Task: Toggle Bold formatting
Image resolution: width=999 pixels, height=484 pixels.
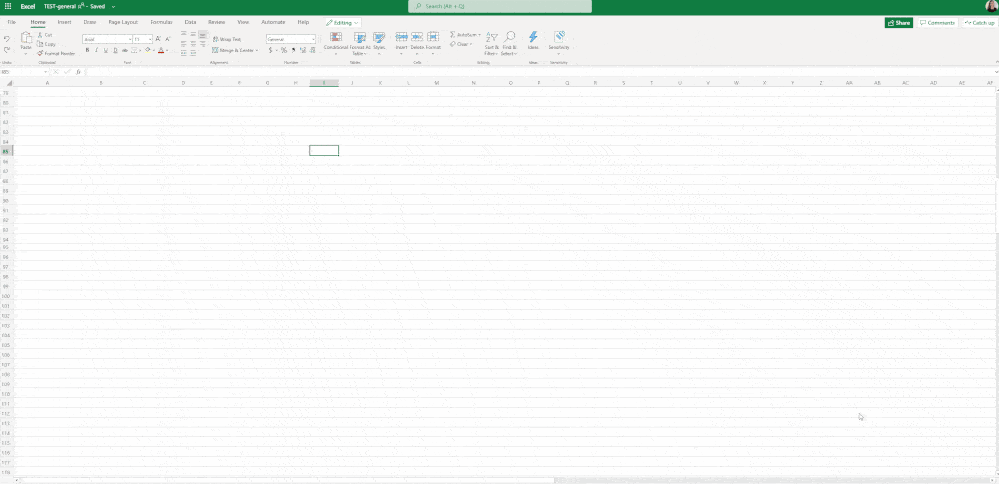Action: pyautogui.click(x=87, y=49)
